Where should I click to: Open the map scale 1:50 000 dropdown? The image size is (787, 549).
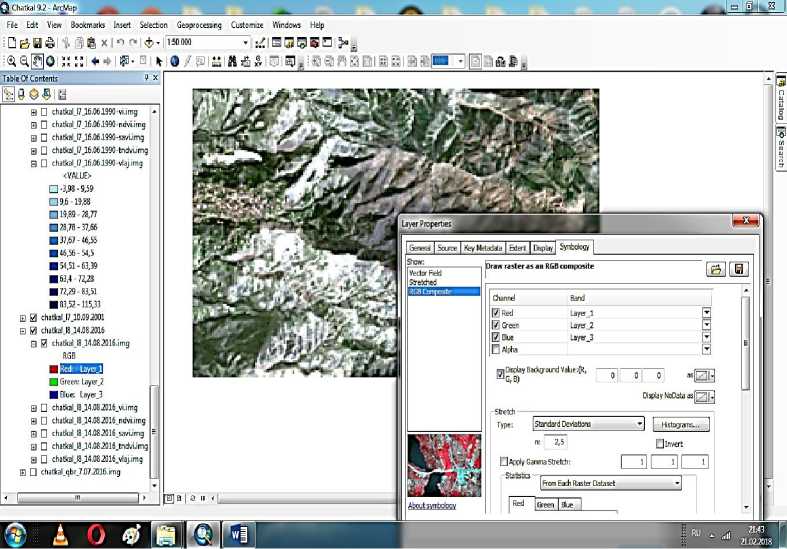(245, 43)
